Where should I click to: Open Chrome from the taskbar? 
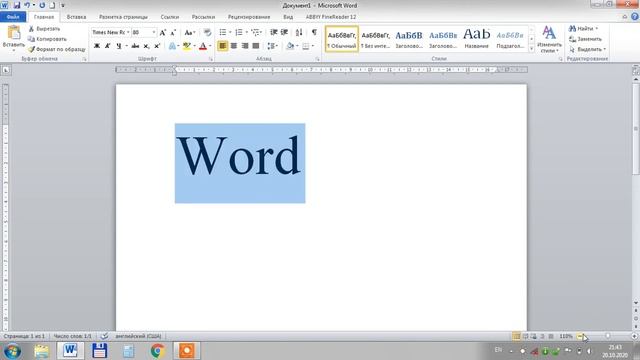point(158,351)
